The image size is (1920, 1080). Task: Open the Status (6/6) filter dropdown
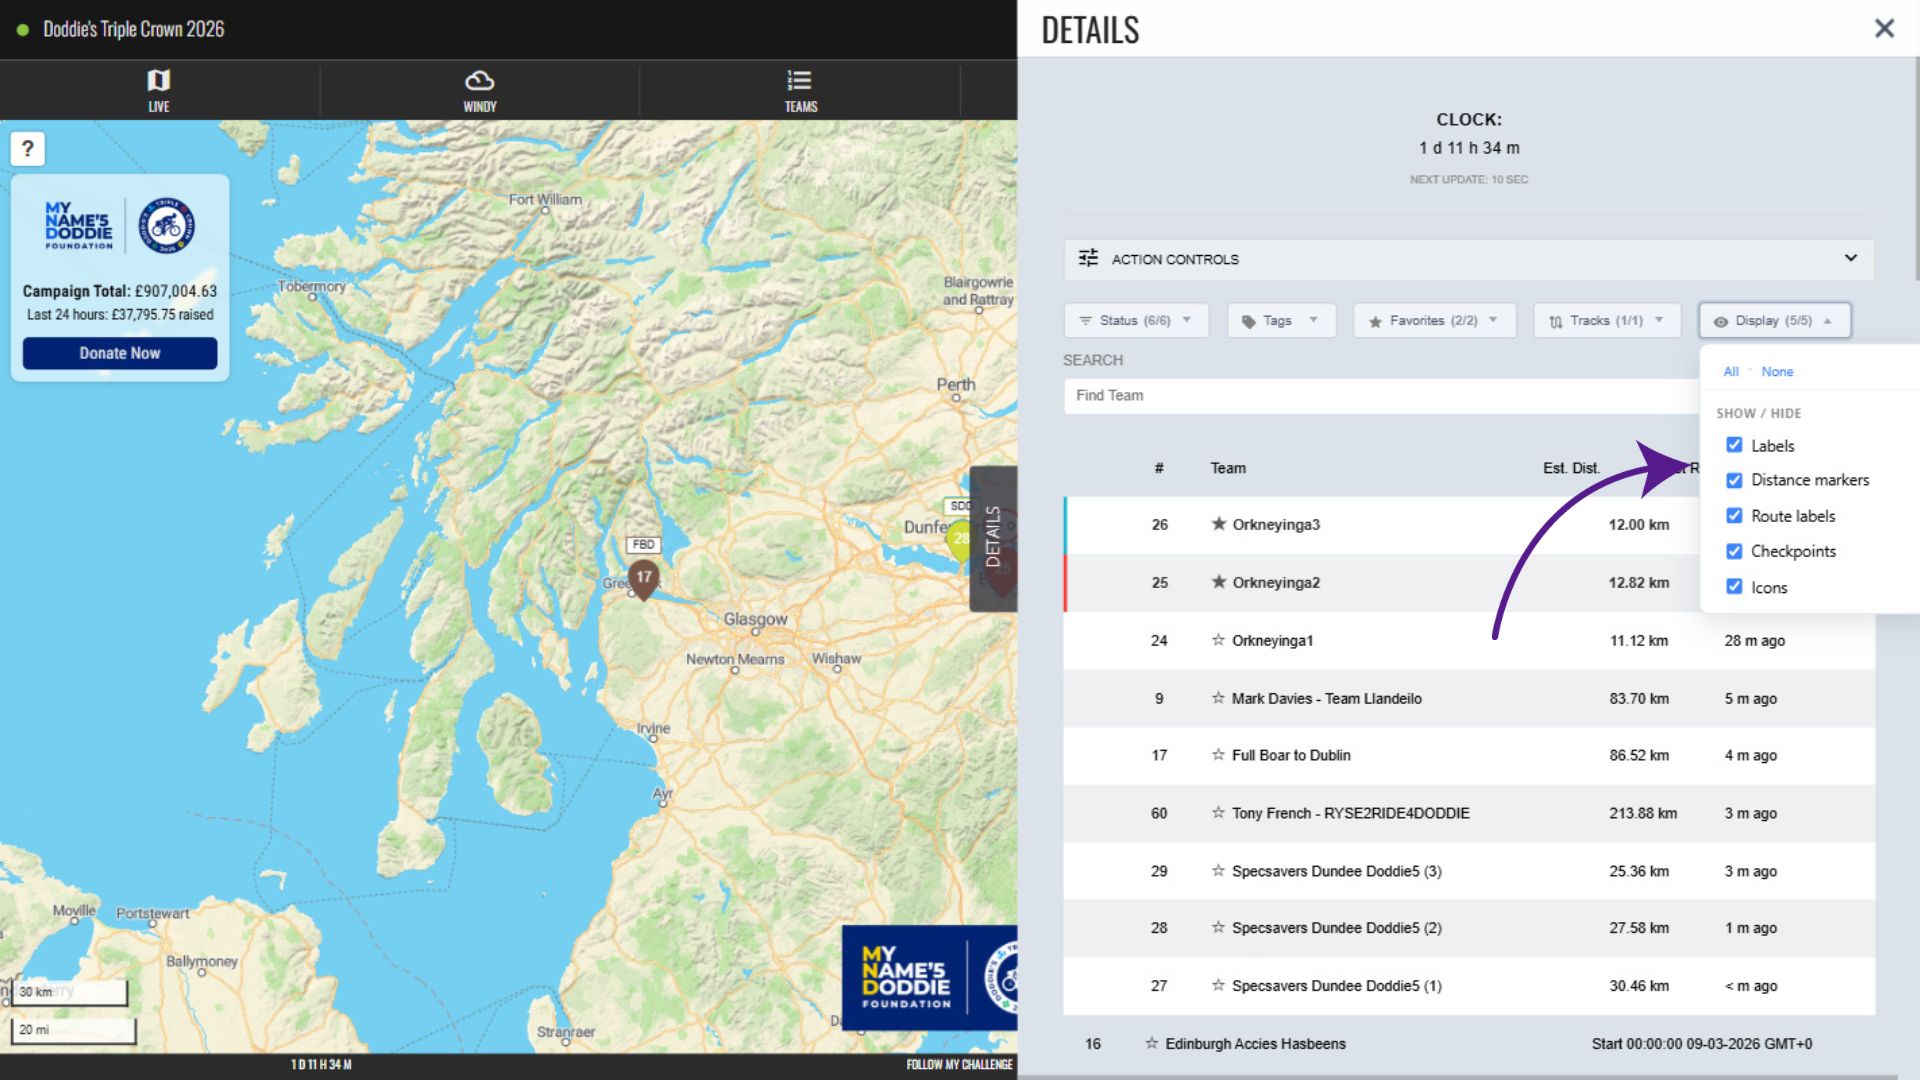(1136, 321)
